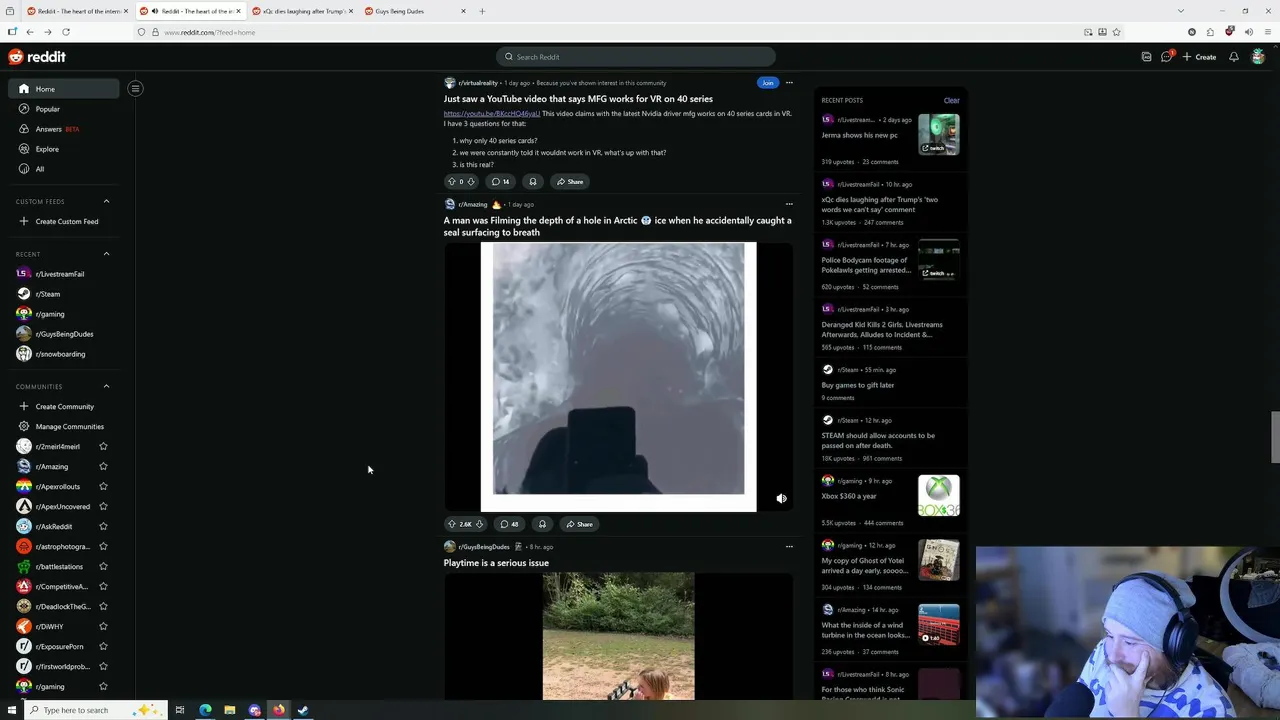
Task: Upvote the MFG VR post
Action: coord(451,182)
